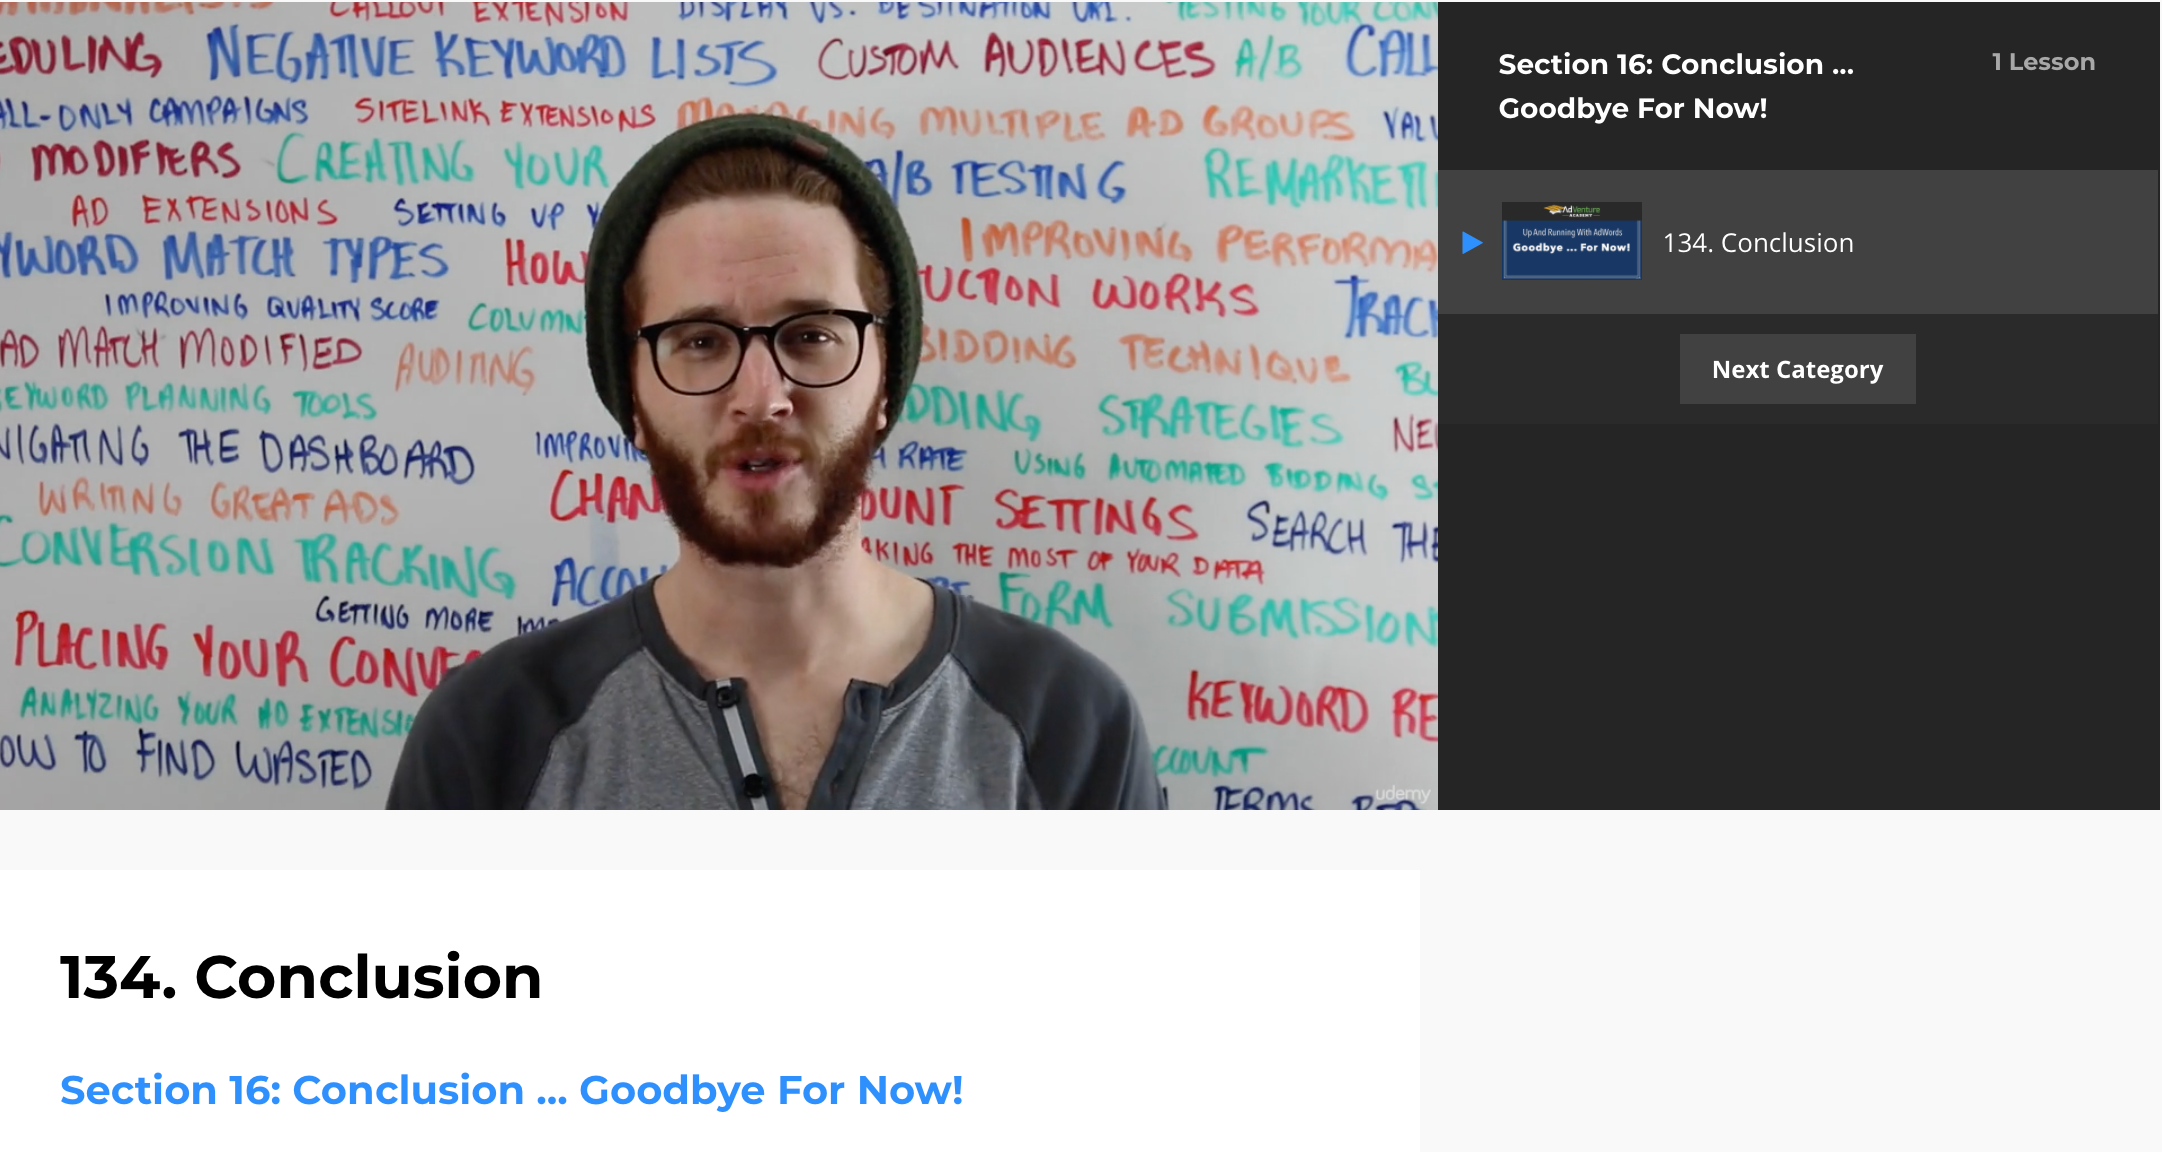This screenshot has height=1152, width=2162.
Task: Click 'CUSTOM AUDIENCES' whiteboard text in video
Action: 1015,56
